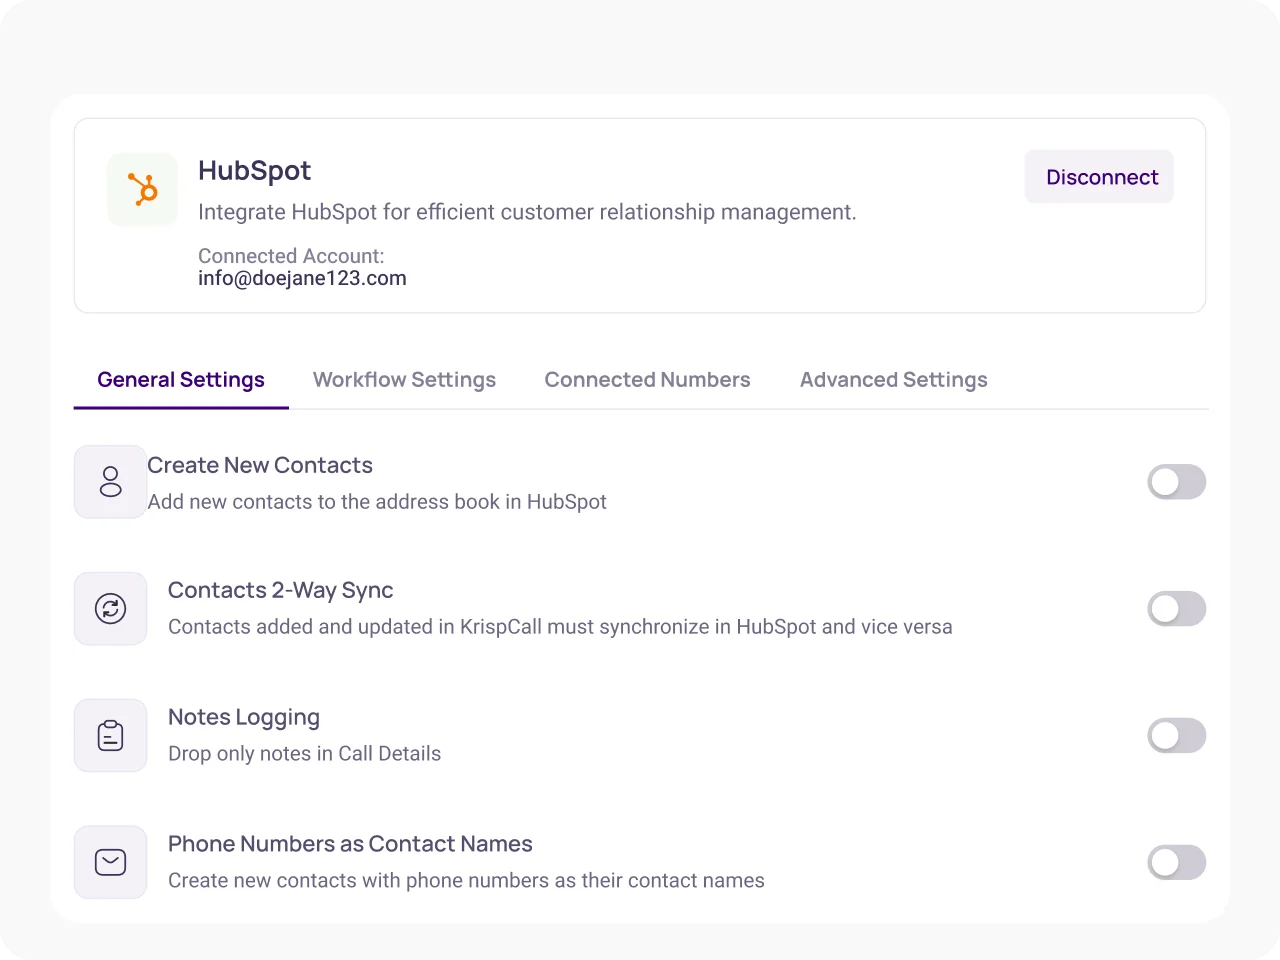Image resolution: width=1280 pixels, height=960 pixels.
Task: Click 'Integrate HubSpot for efficient customer' description
Action: point(527,212)
